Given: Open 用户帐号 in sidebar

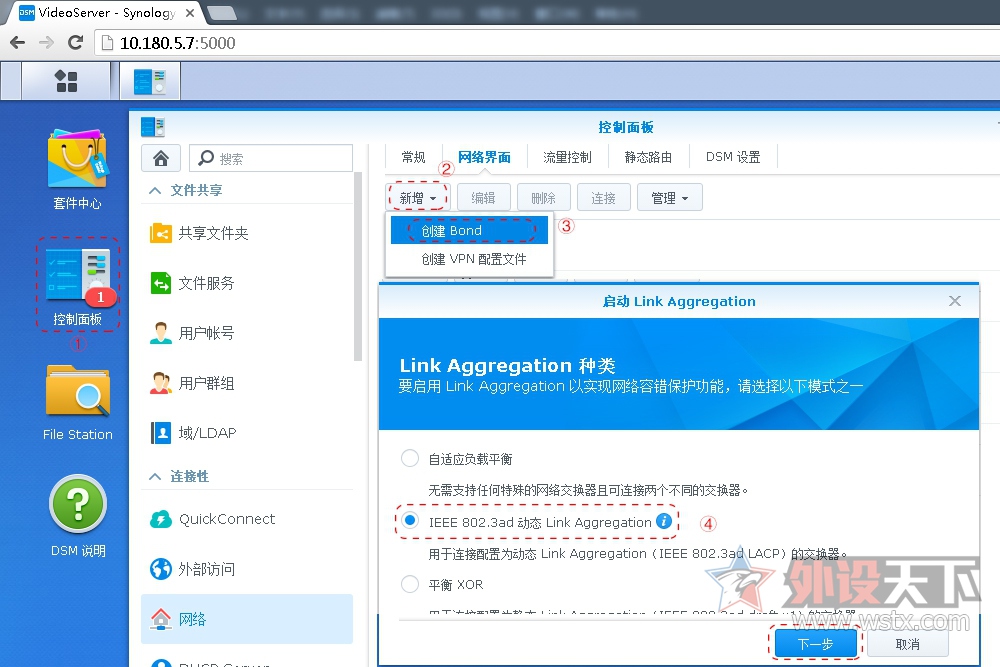Looking at the screenshot, I should [247, 333].
